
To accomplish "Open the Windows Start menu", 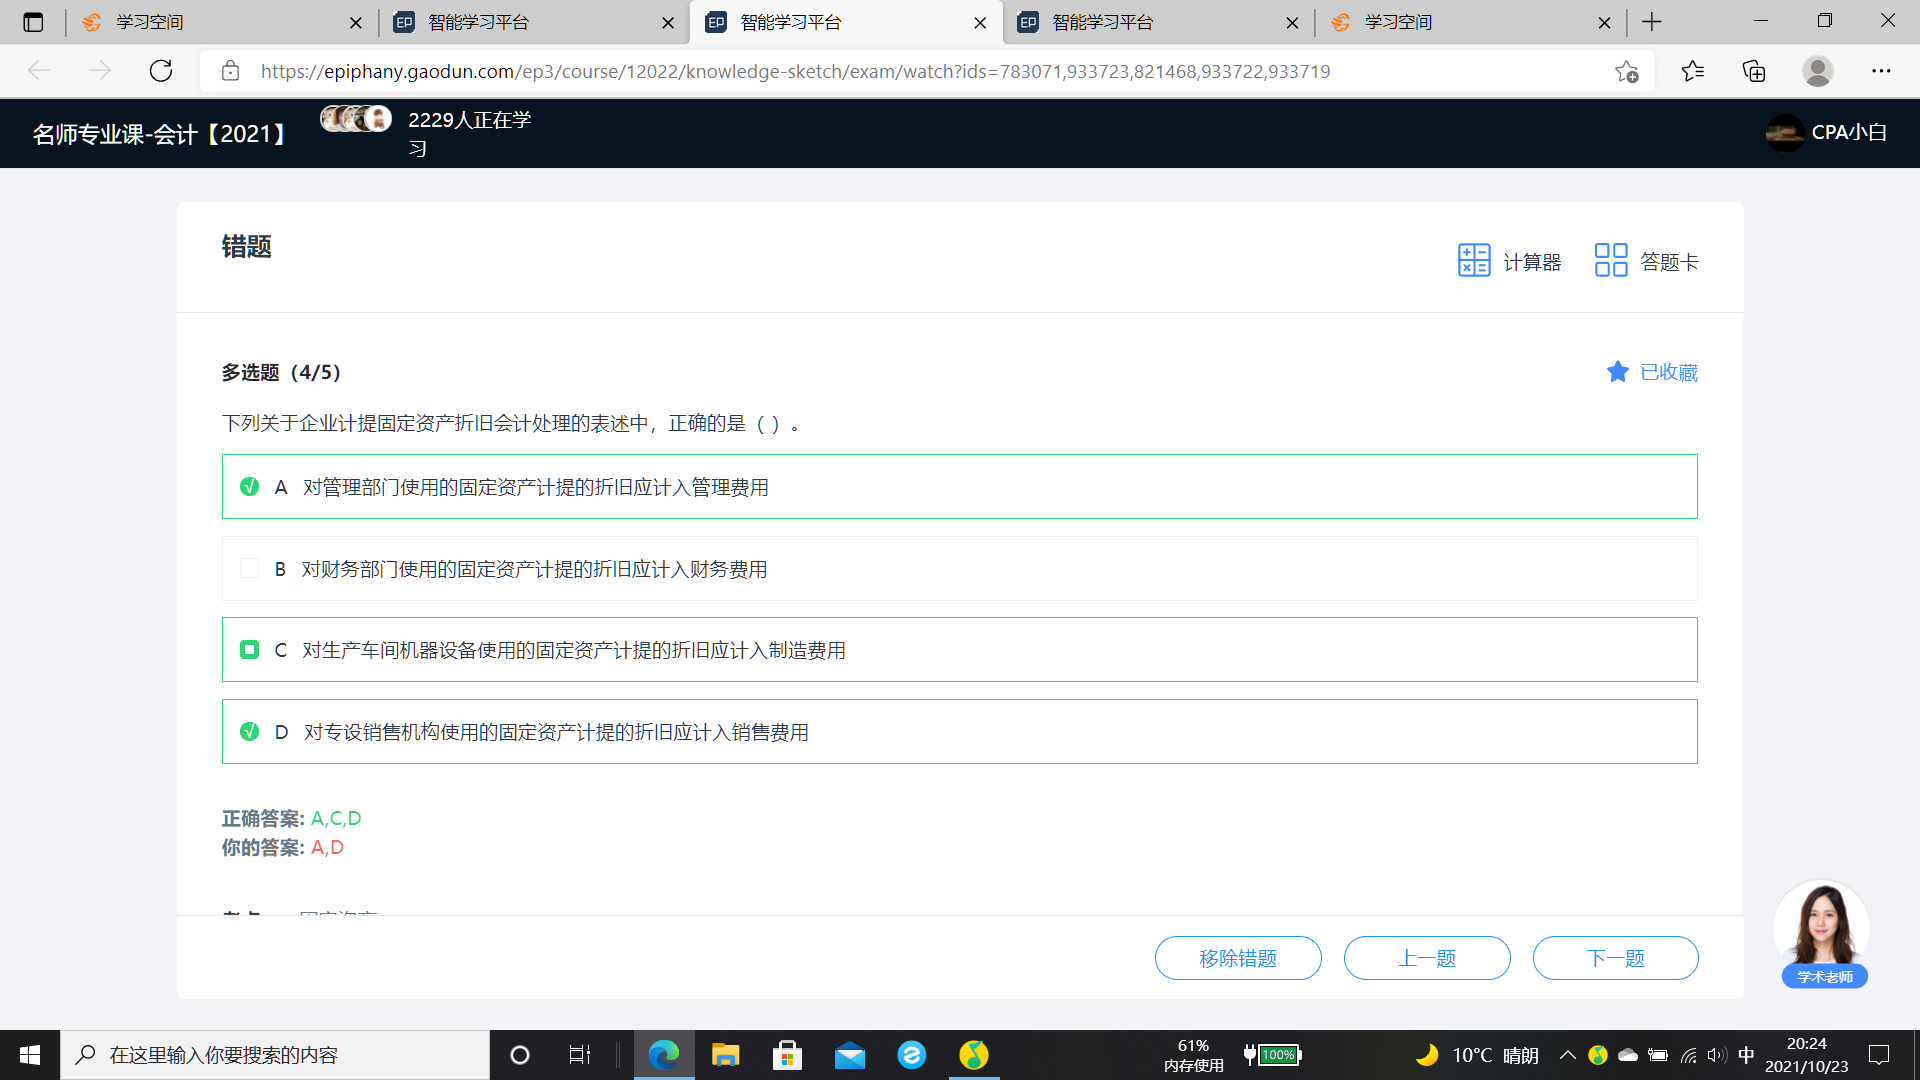I will coord(30,1055).
